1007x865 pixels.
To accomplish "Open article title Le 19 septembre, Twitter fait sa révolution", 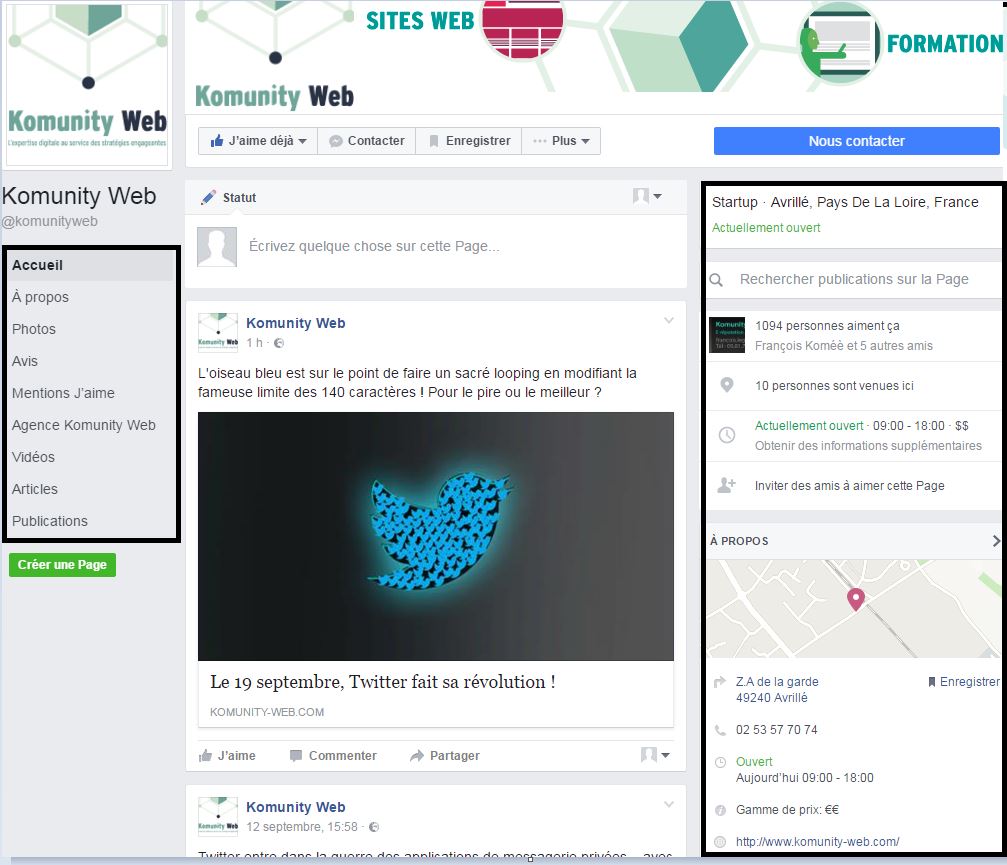I will click(x=382, y=682).
